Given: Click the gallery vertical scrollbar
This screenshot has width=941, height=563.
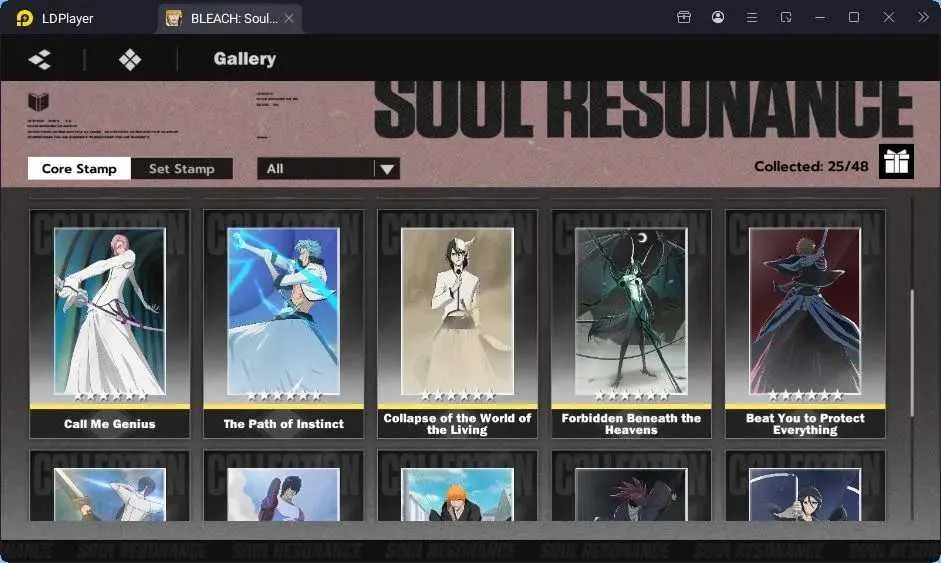Looking at the screenshot, I should tap(912, 353).
